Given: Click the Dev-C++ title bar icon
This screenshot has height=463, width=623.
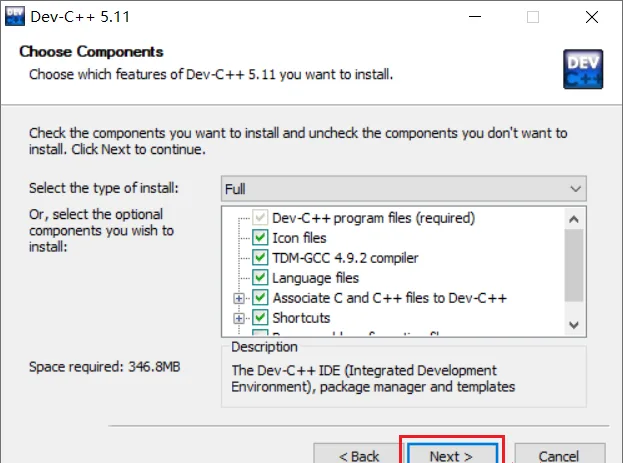Looking at the screenshot, I should [15, 16].
